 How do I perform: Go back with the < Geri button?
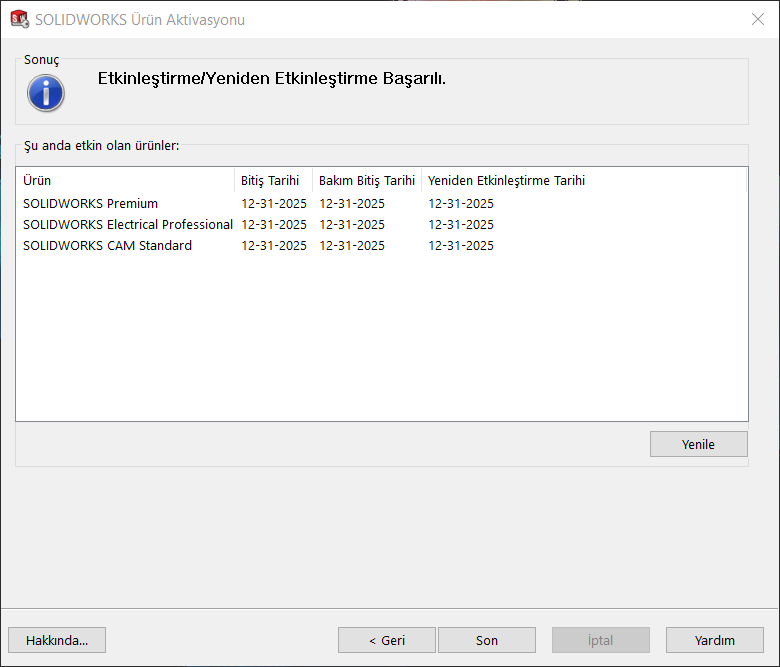[x=387, y=640]
